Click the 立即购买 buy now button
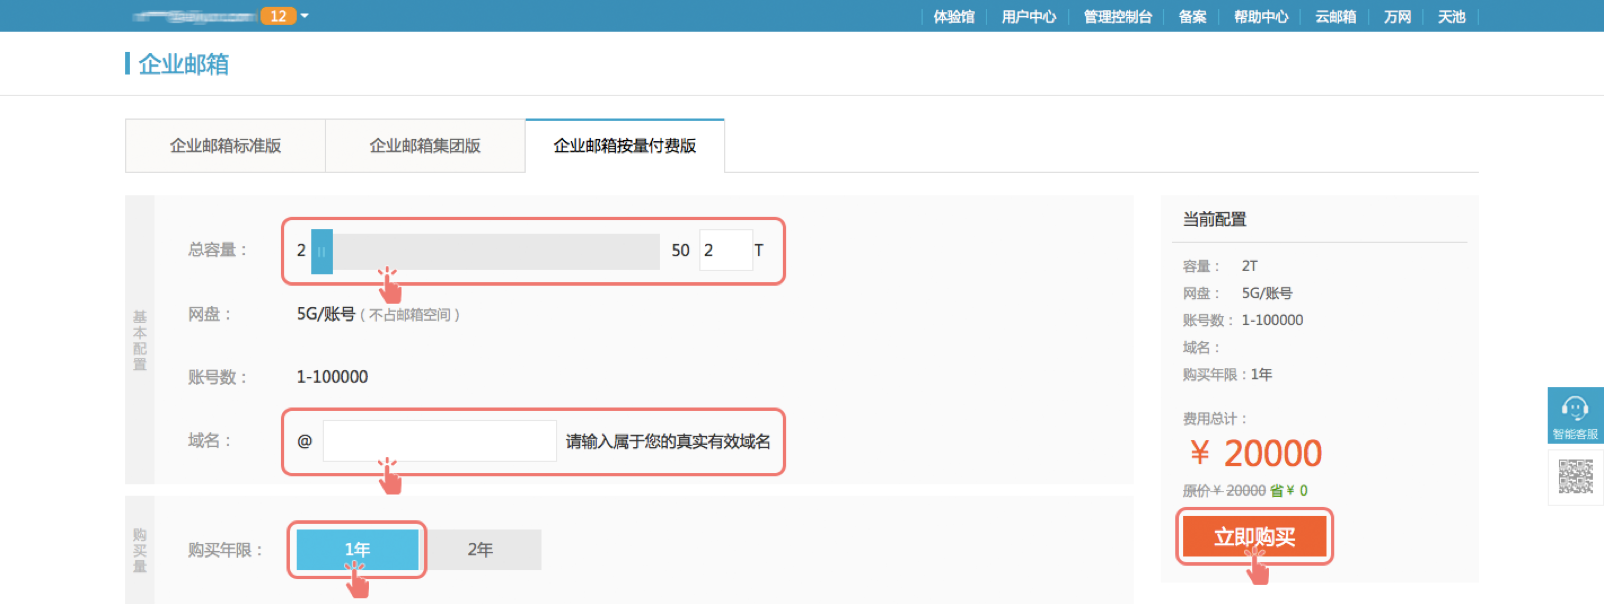This screenshot has width=1604, height=613. (1254, 537)
